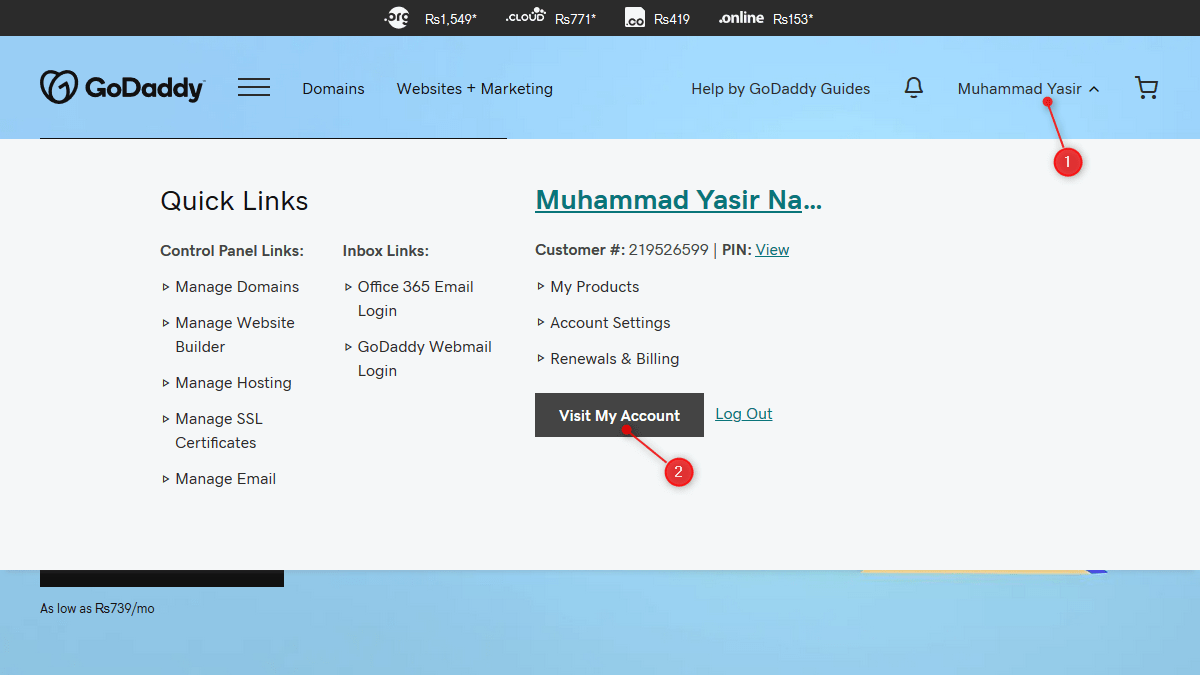Select customer number 219526599 text
This screenshot has width=1200, height=675.
click(x=668, y=250)
